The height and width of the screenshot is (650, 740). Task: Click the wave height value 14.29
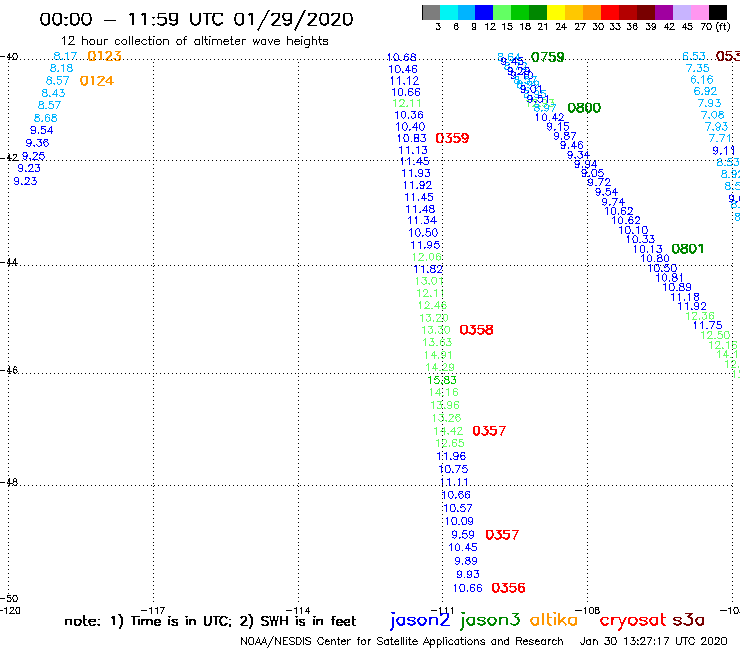click(x=440, y=367)
